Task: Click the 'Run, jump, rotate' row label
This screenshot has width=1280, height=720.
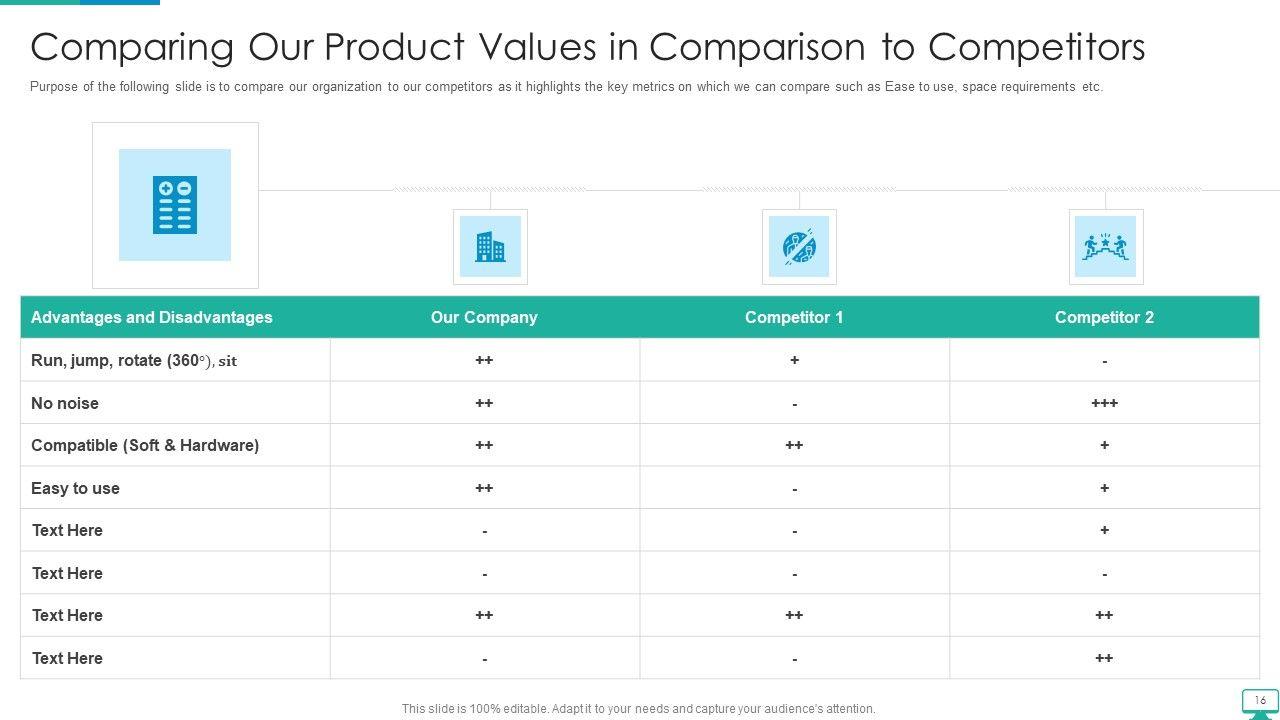Action: 134,361
